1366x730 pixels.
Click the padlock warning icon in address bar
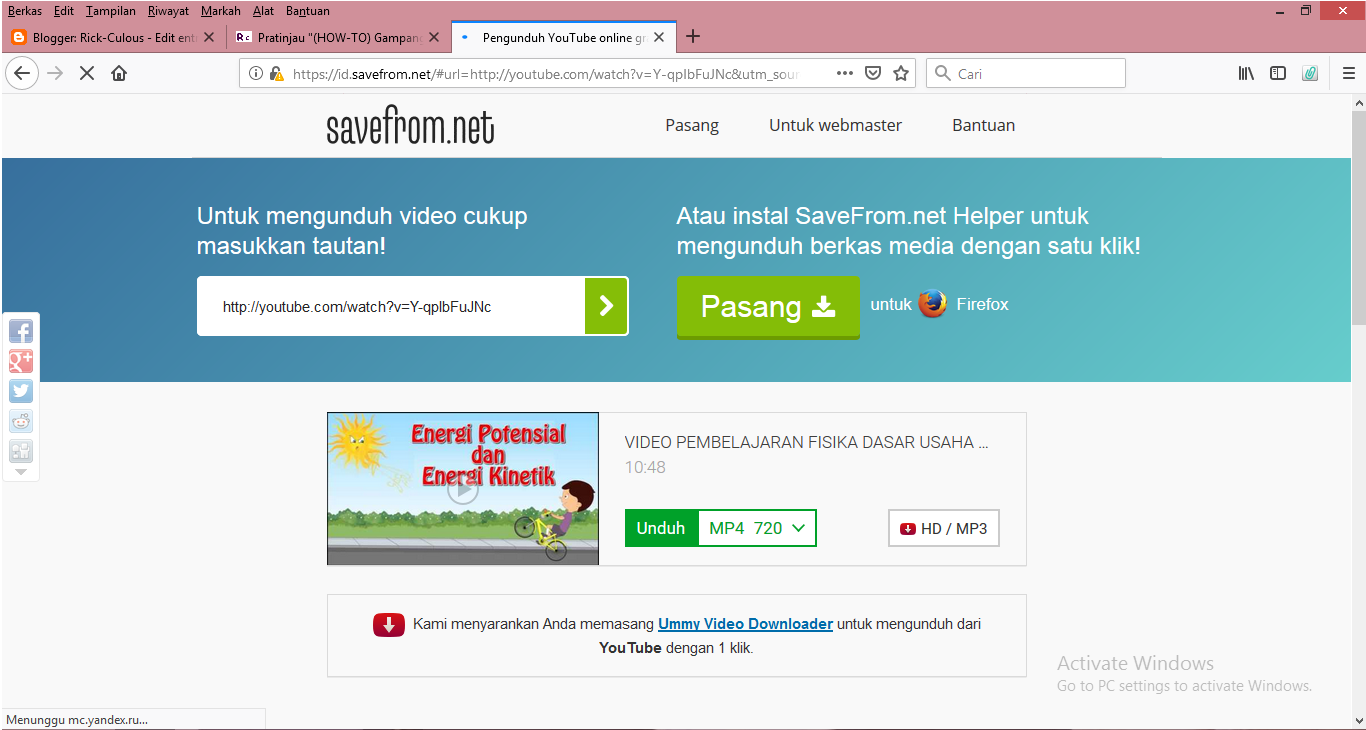click(276, 73)
